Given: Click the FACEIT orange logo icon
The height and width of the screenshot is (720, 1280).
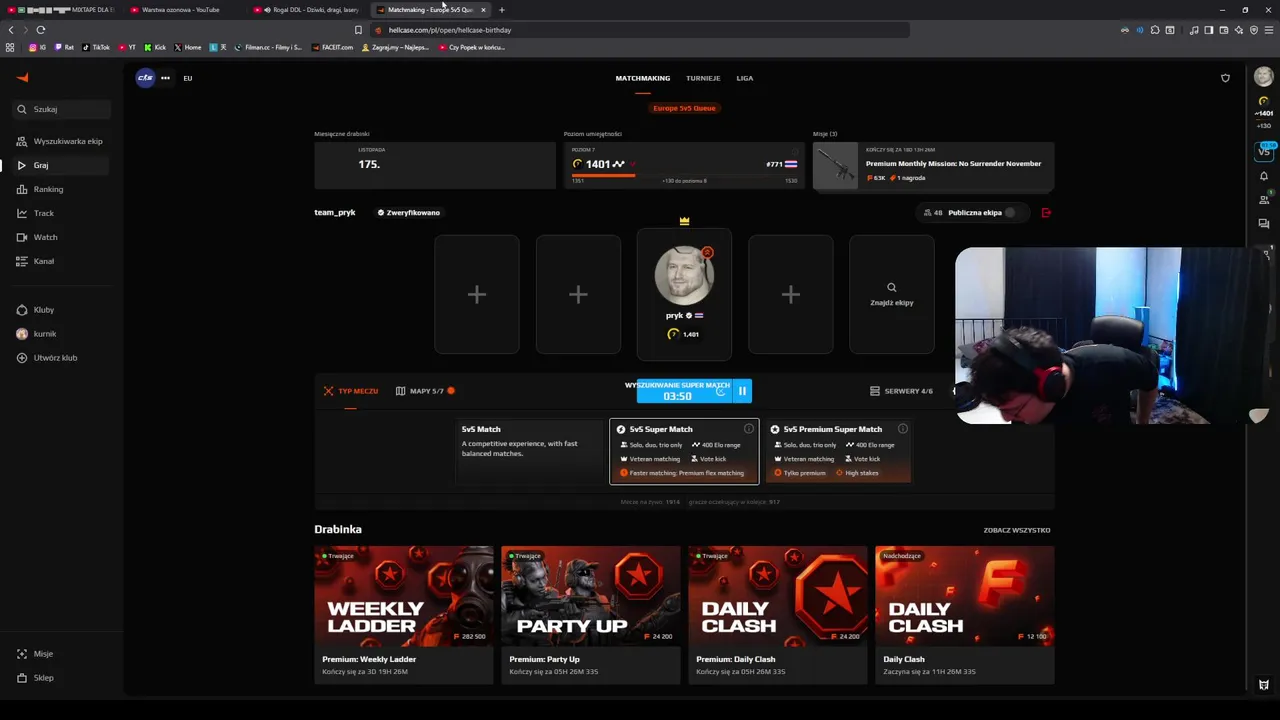Looking at the screenshot, I should (22, 78).
